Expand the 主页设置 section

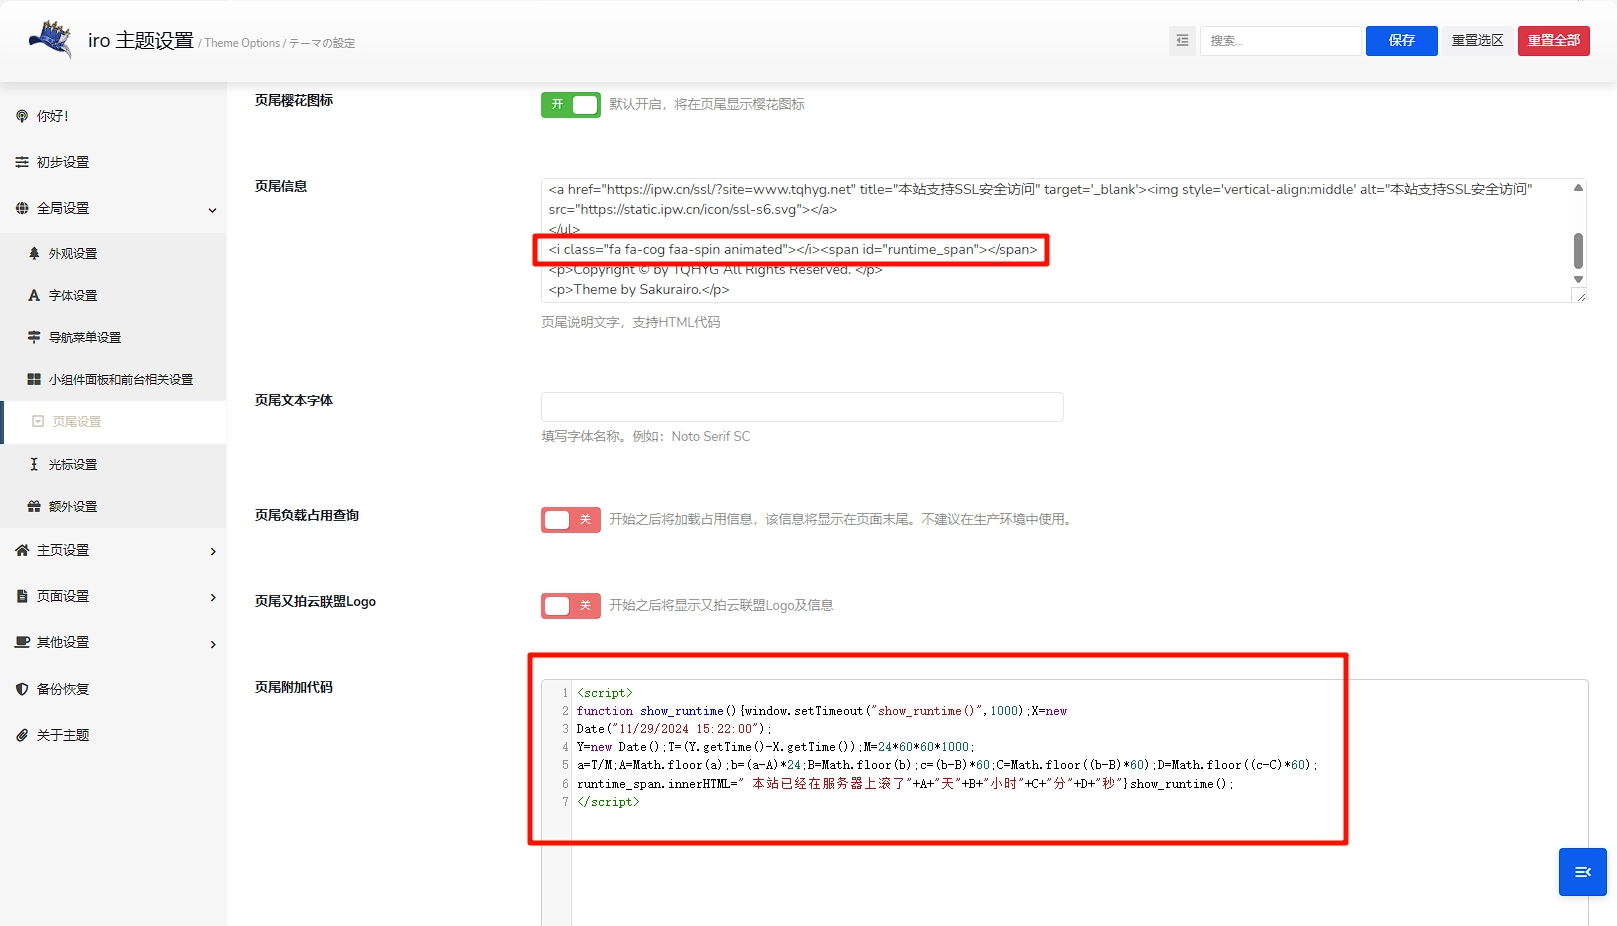[x=212, y=551]
